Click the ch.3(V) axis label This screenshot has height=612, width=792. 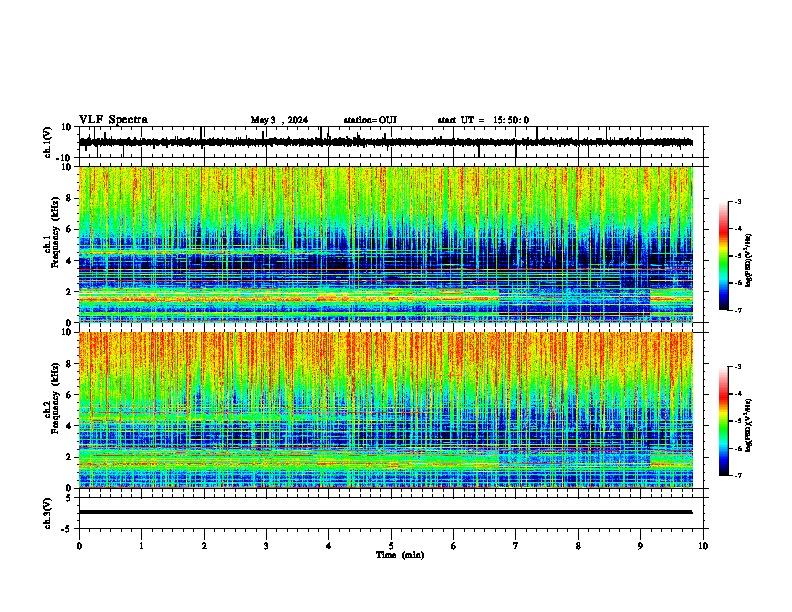click(48, 513)
